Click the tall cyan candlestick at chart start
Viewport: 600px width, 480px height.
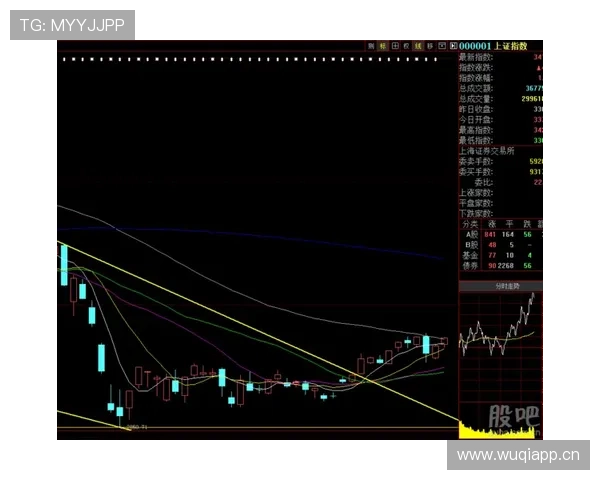(64, 265)
